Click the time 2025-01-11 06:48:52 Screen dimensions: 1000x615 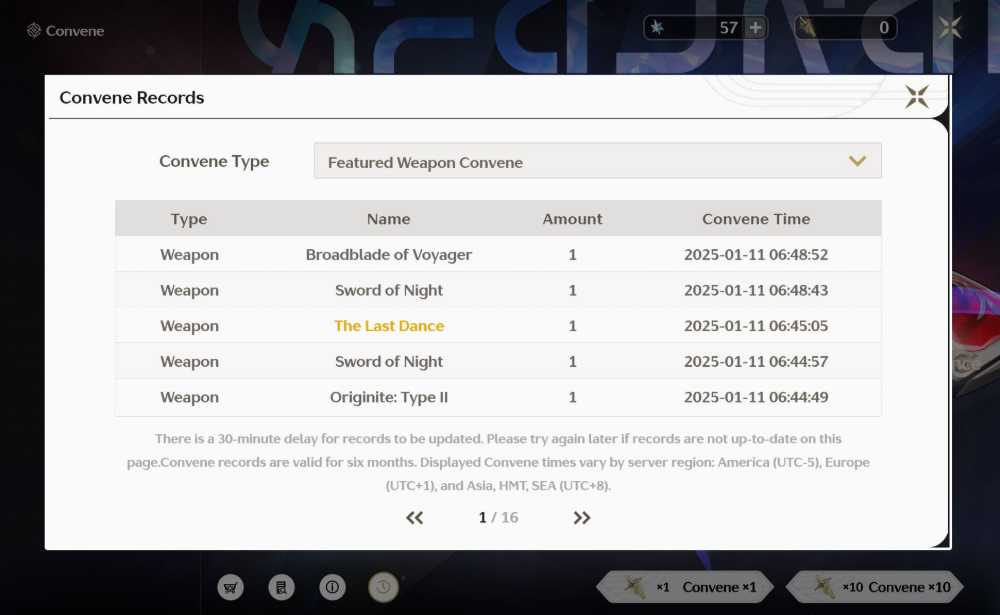coord(756,255)
